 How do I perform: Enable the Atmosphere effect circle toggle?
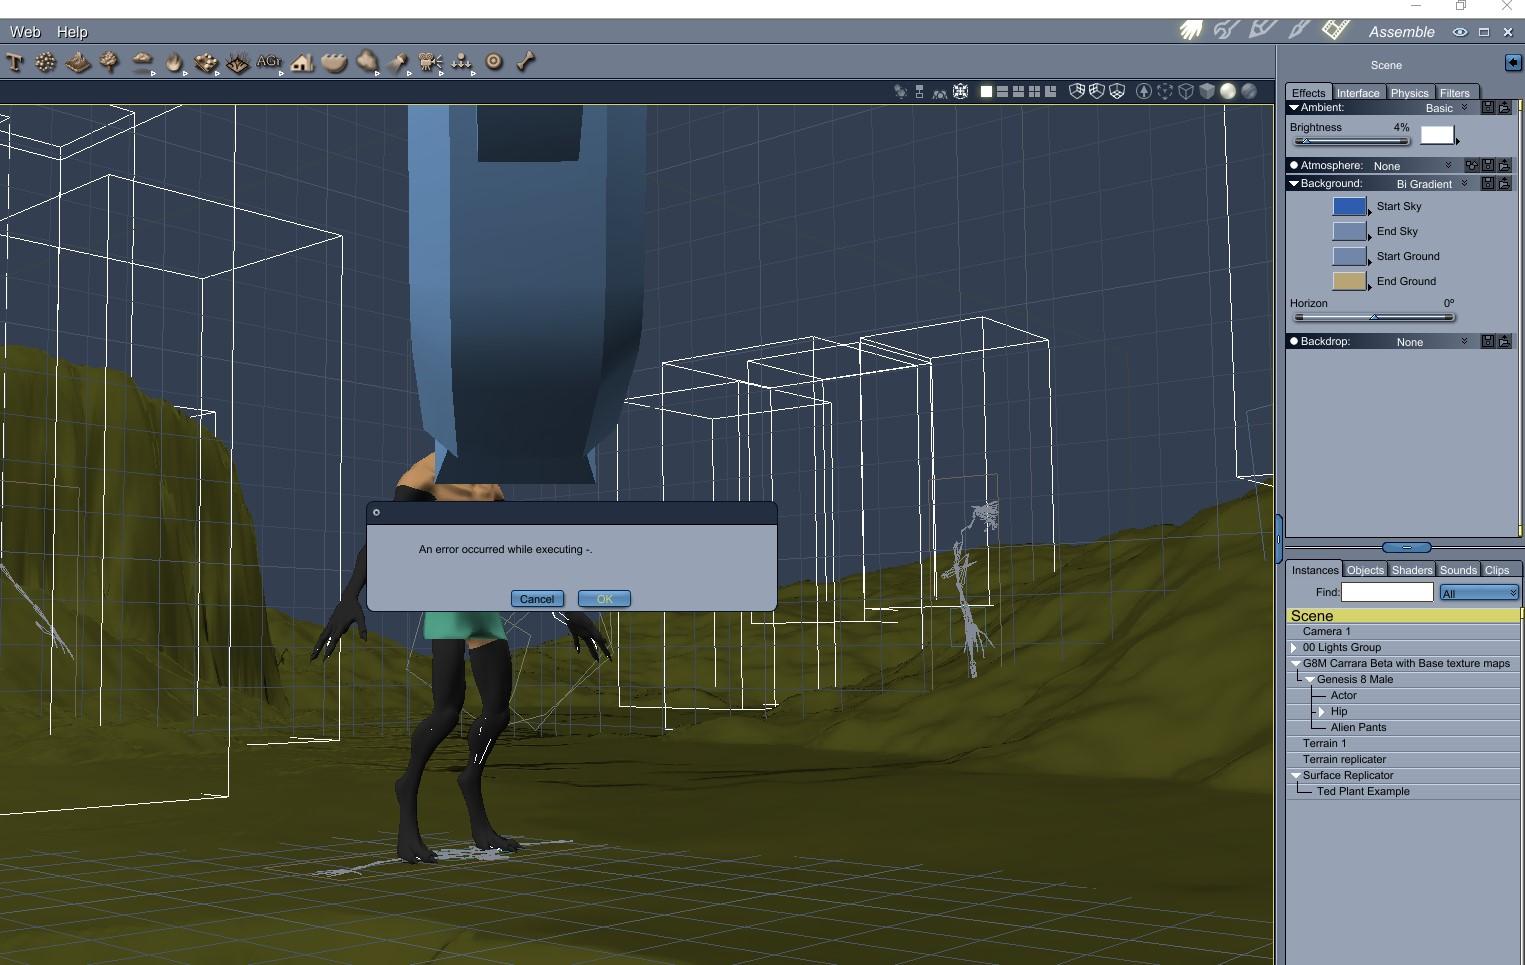coord(1294,165)
